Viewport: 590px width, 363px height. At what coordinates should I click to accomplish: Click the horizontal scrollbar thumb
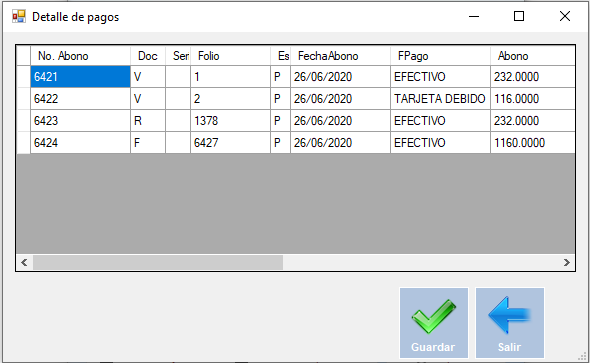coord(158,262)
